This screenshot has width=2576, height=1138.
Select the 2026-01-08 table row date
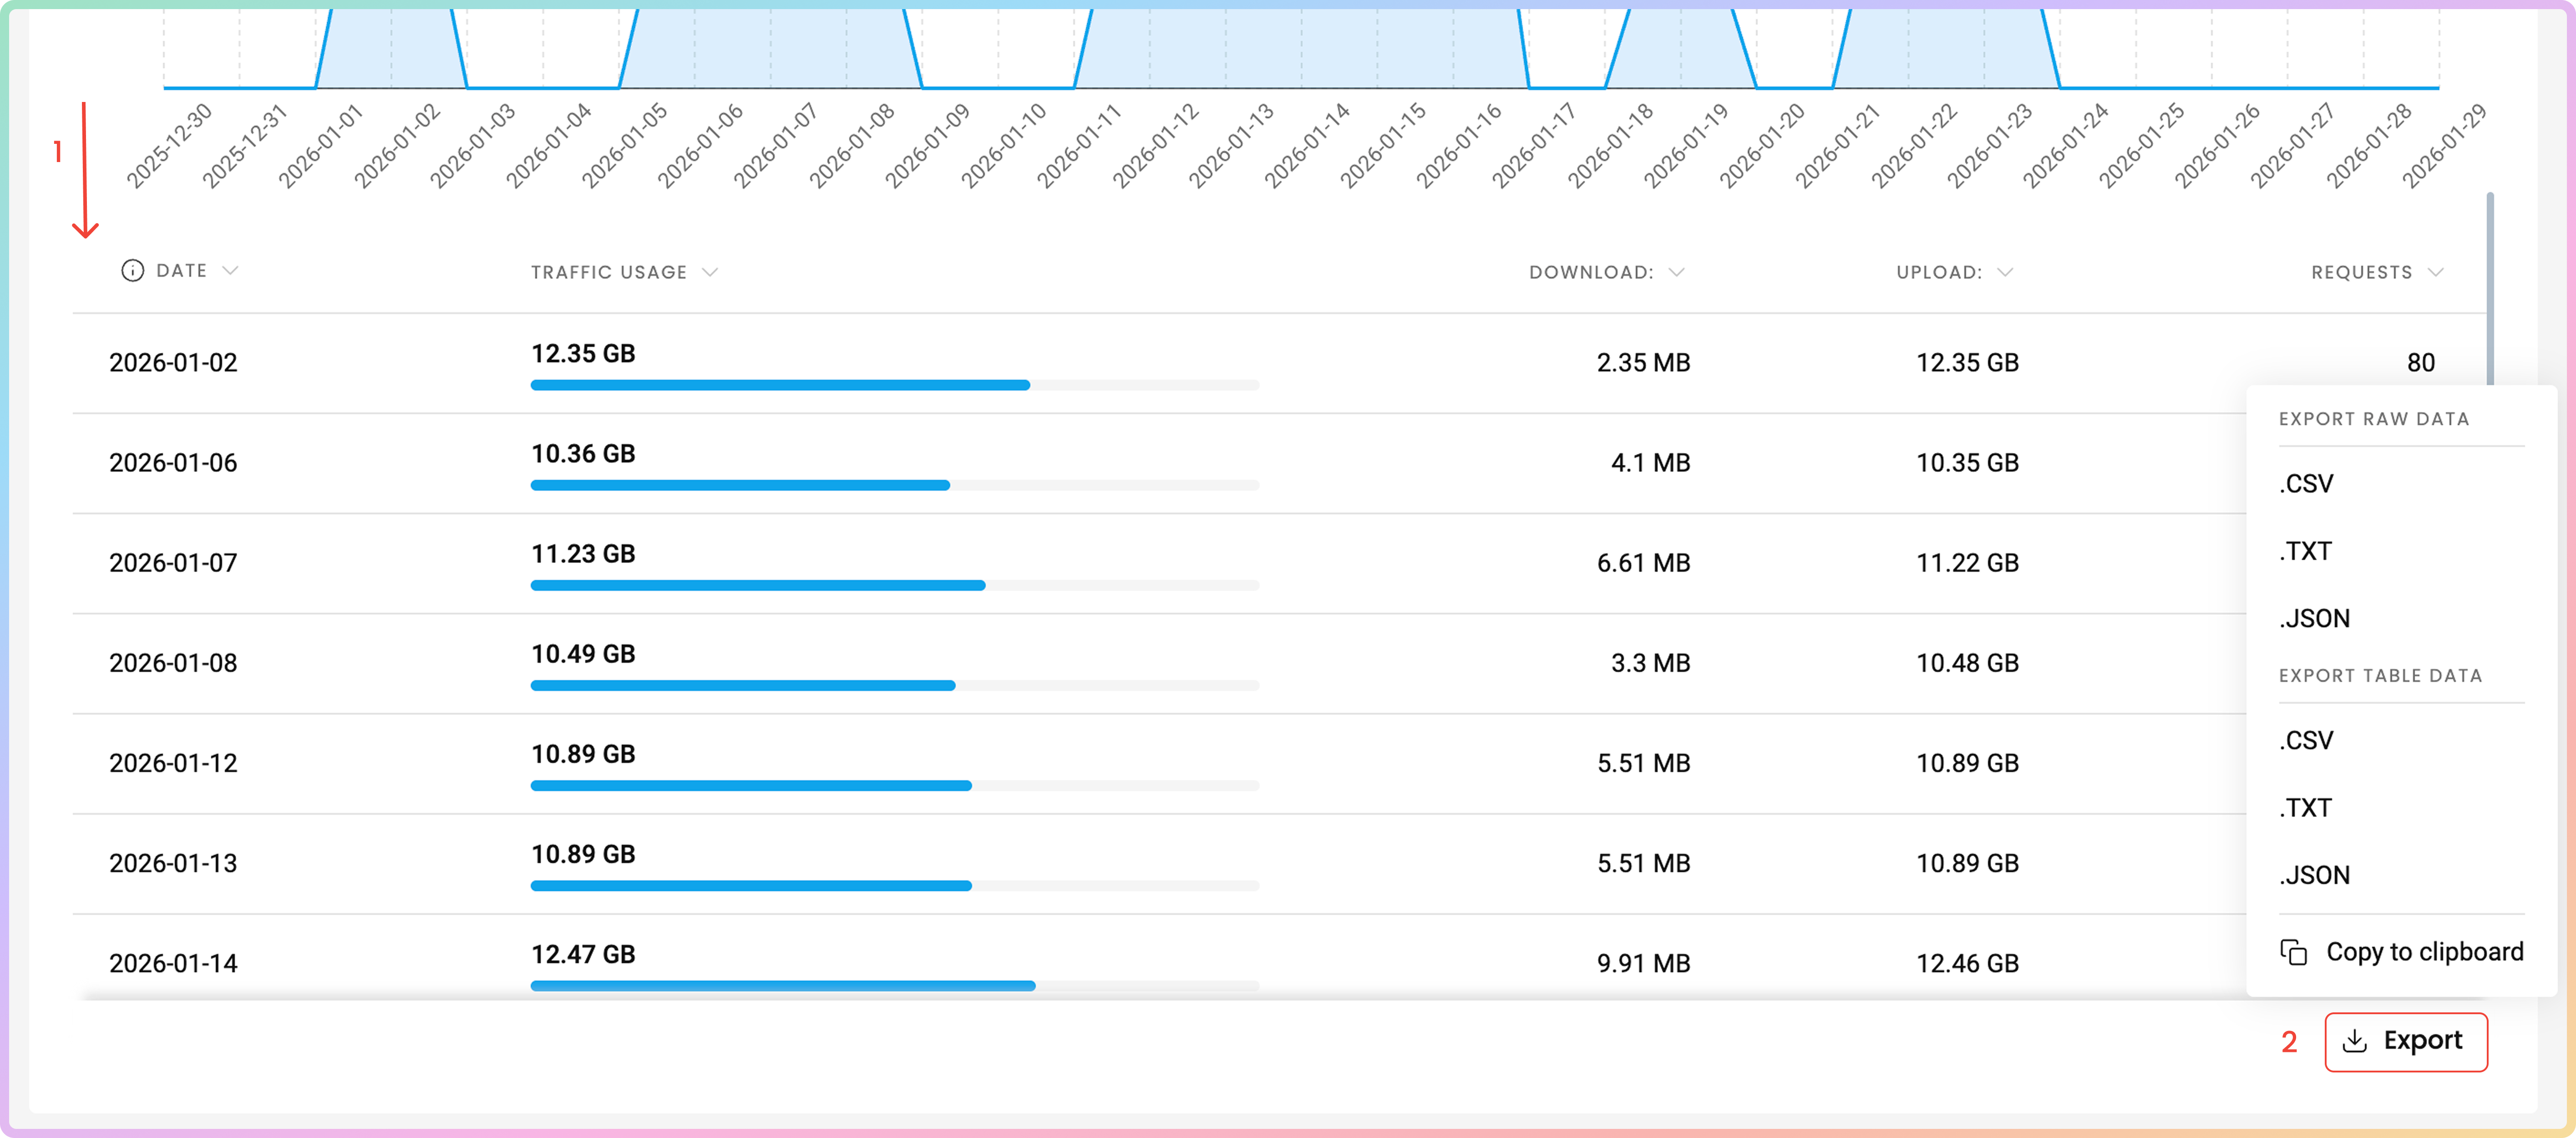pyautogui.click(x=173, y=663)
